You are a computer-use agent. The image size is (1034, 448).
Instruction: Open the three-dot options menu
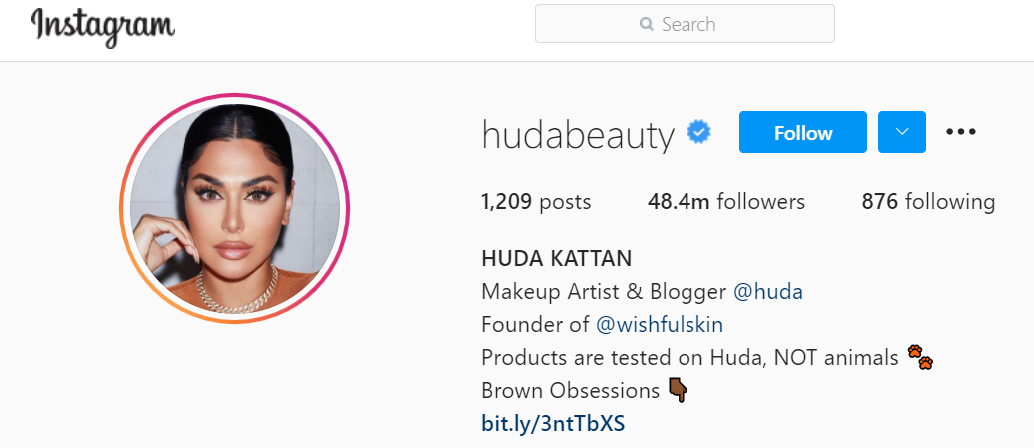coord(961,132)
